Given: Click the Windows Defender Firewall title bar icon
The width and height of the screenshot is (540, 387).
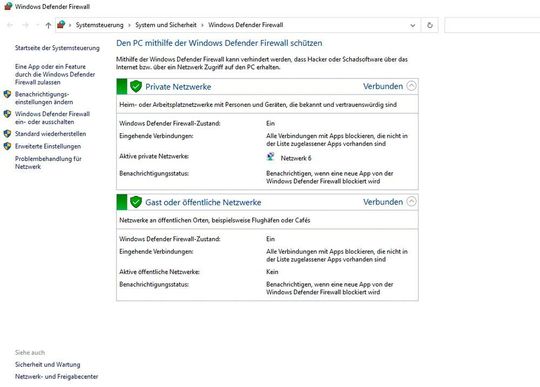Looking at the screenshot, I should 8,6.
